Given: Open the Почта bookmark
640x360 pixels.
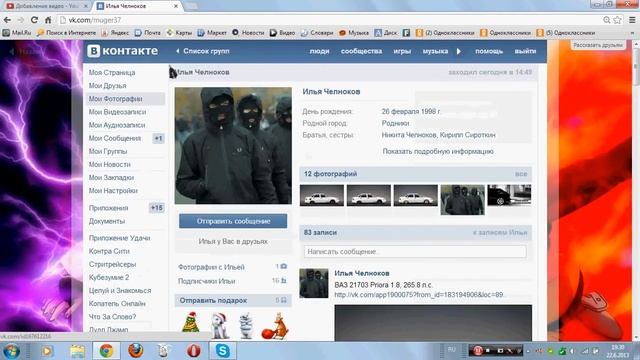Looking at the screenshot, I should tap(148, 33).
